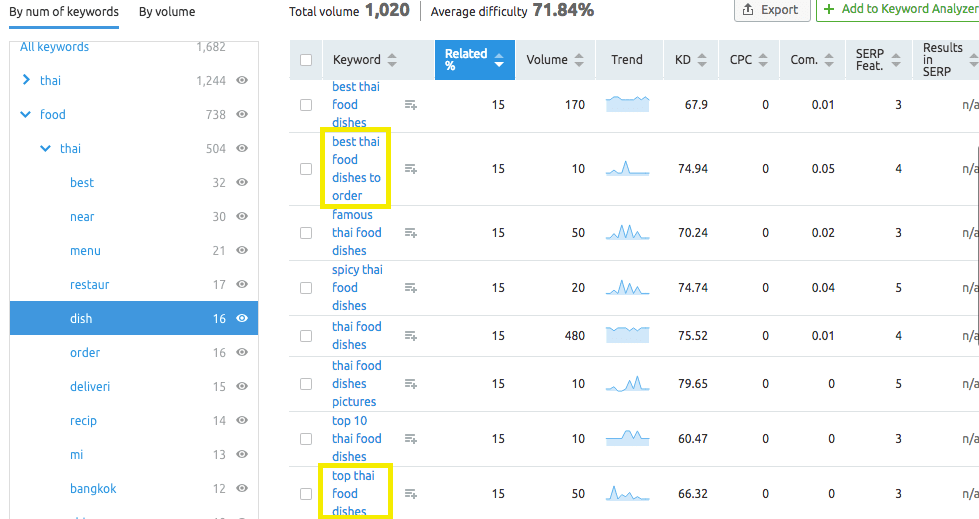Click the Total volume 1,020 figure

pyautogui.click(x=387, y=10)
